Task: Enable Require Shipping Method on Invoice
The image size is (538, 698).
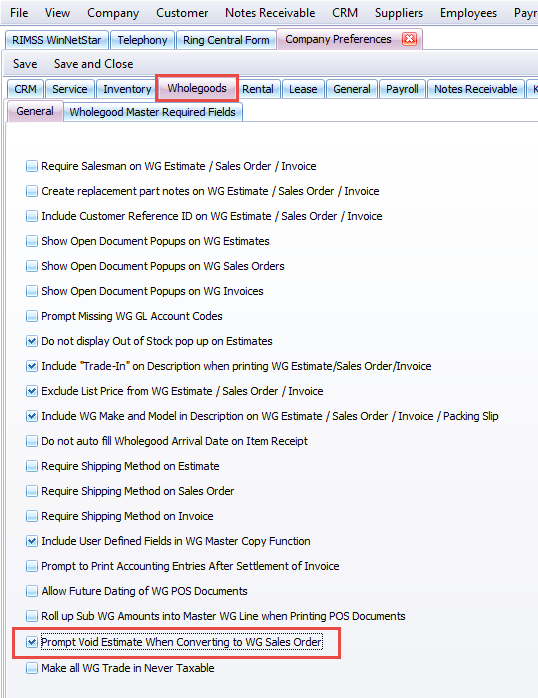Action: [x=32, y=516]
